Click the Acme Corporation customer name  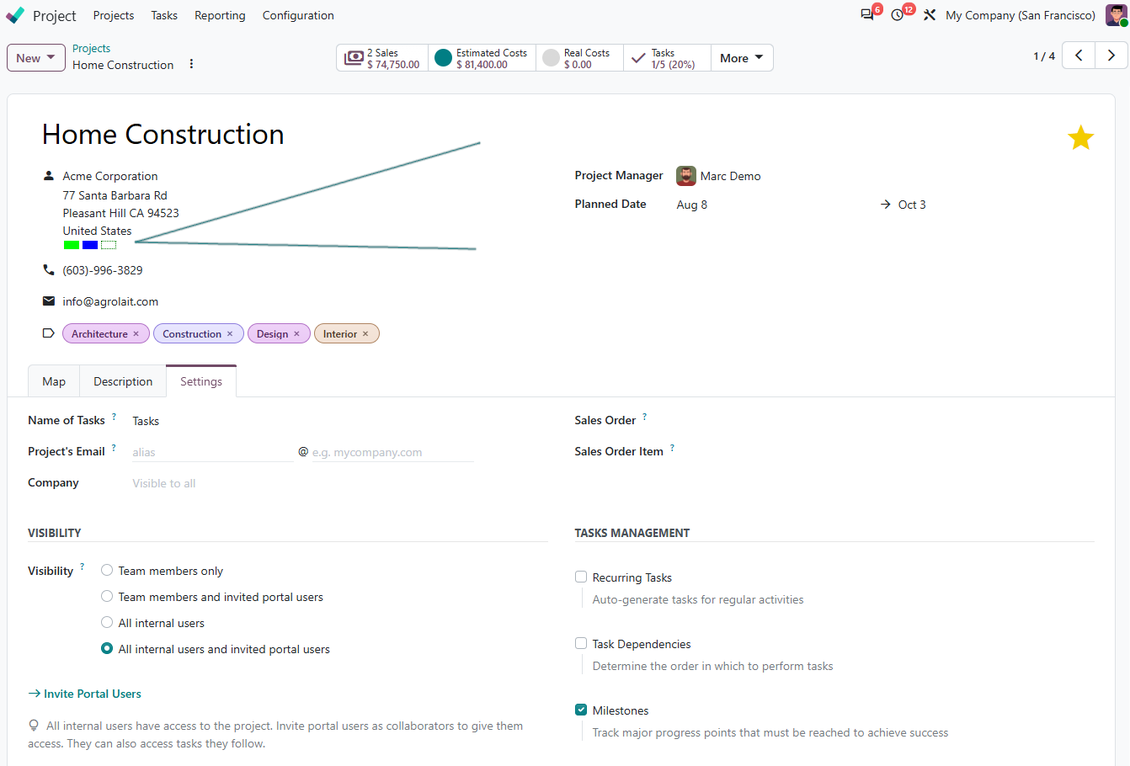[110, 176]
